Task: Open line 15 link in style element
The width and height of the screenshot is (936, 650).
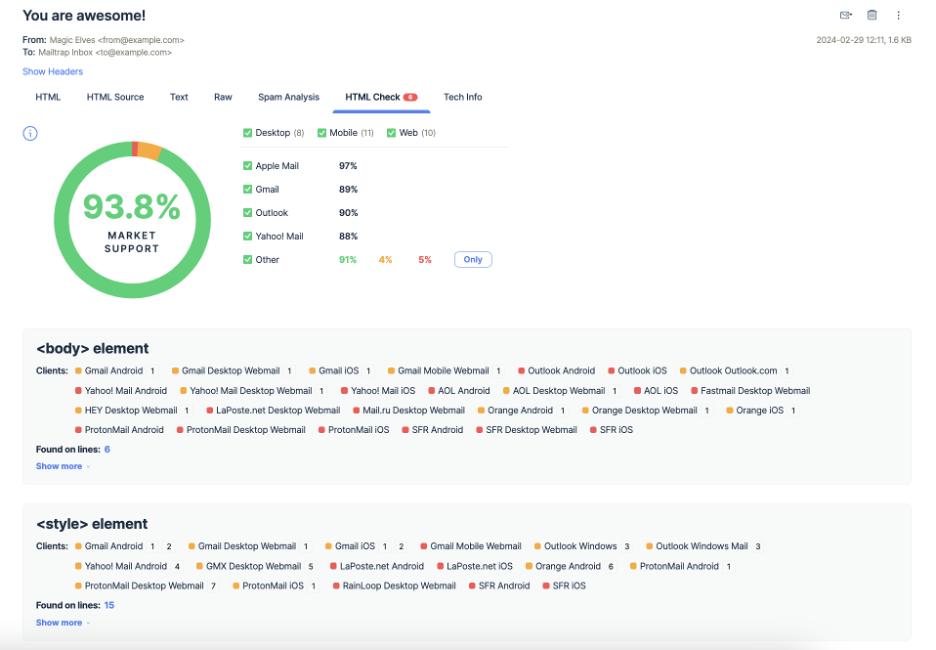Action: click(109, 605)
